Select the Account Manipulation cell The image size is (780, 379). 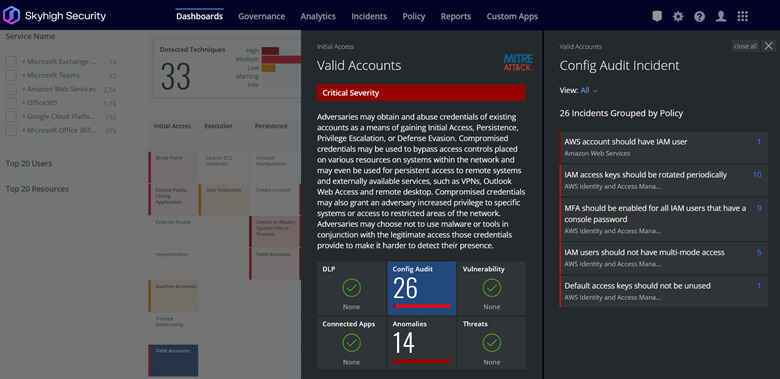tap(275, 167)
